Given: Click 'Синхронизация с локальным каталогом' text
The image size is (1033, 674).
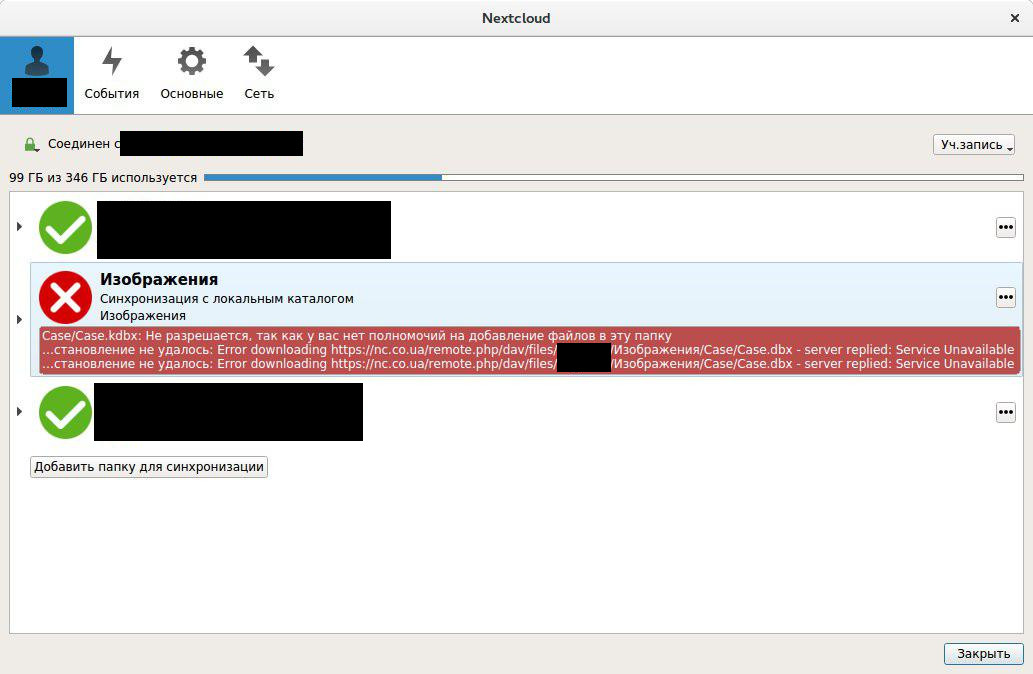Looking at the screenshot, I should [227, 298].
